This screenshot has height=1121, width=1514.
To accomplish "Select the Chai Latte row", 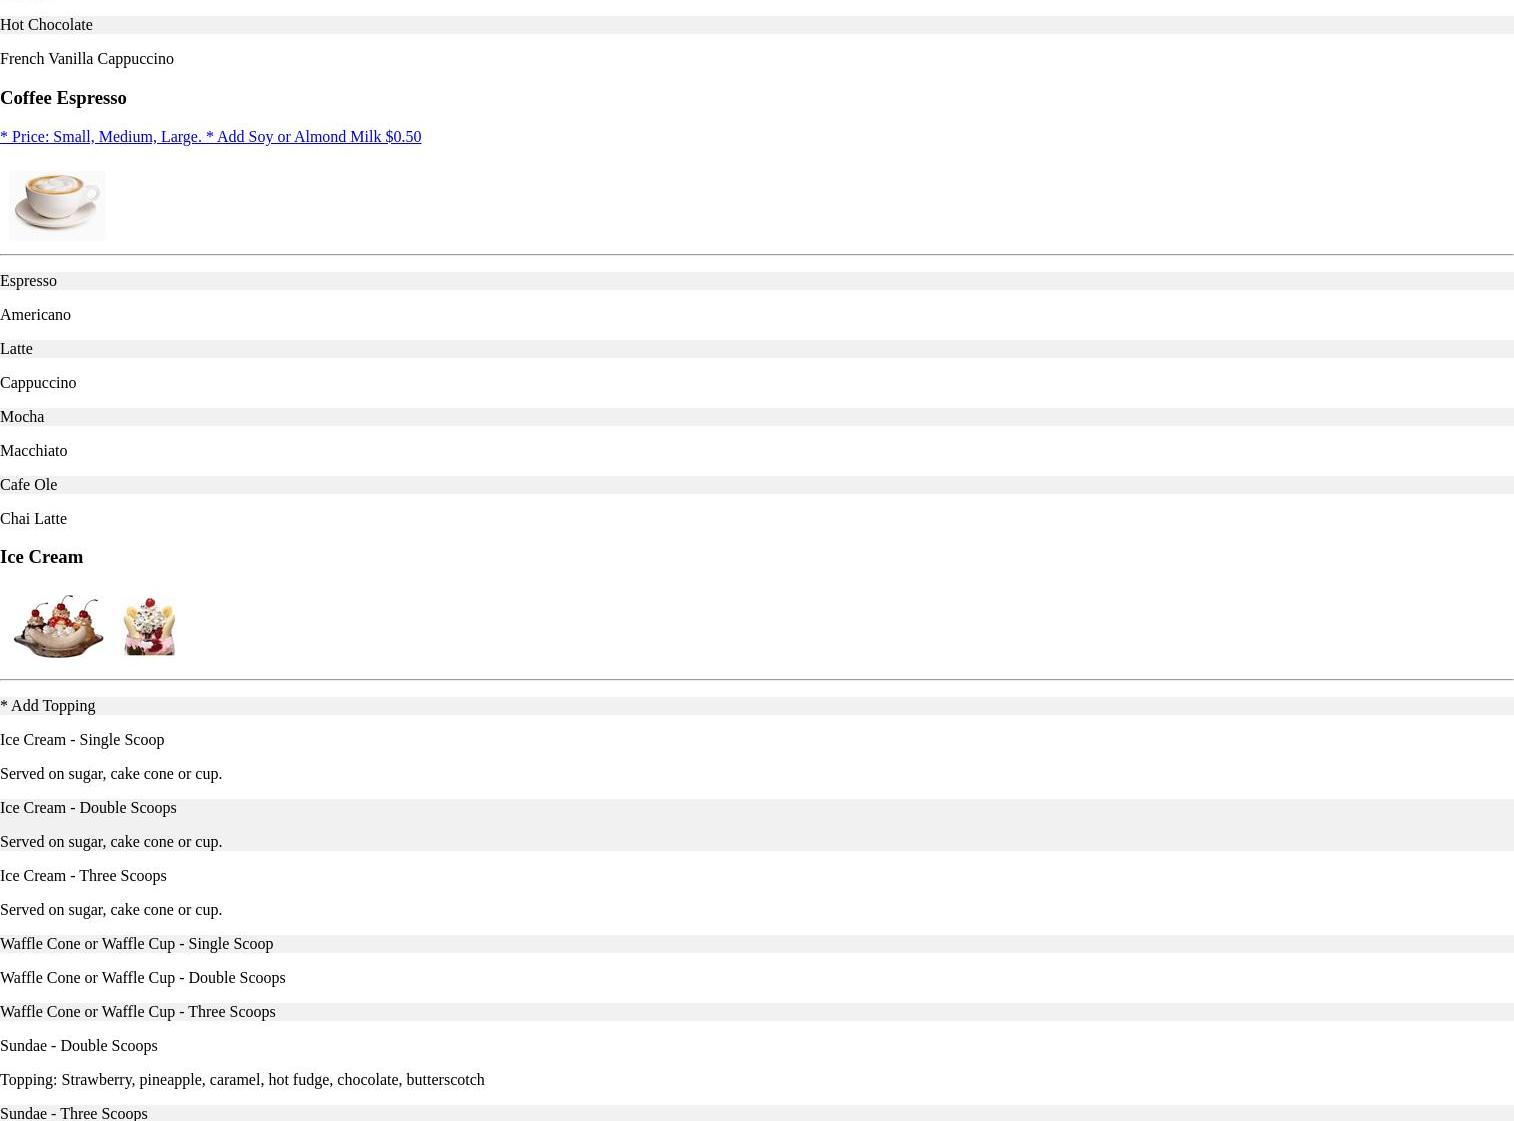I will (x=757, y=518).
